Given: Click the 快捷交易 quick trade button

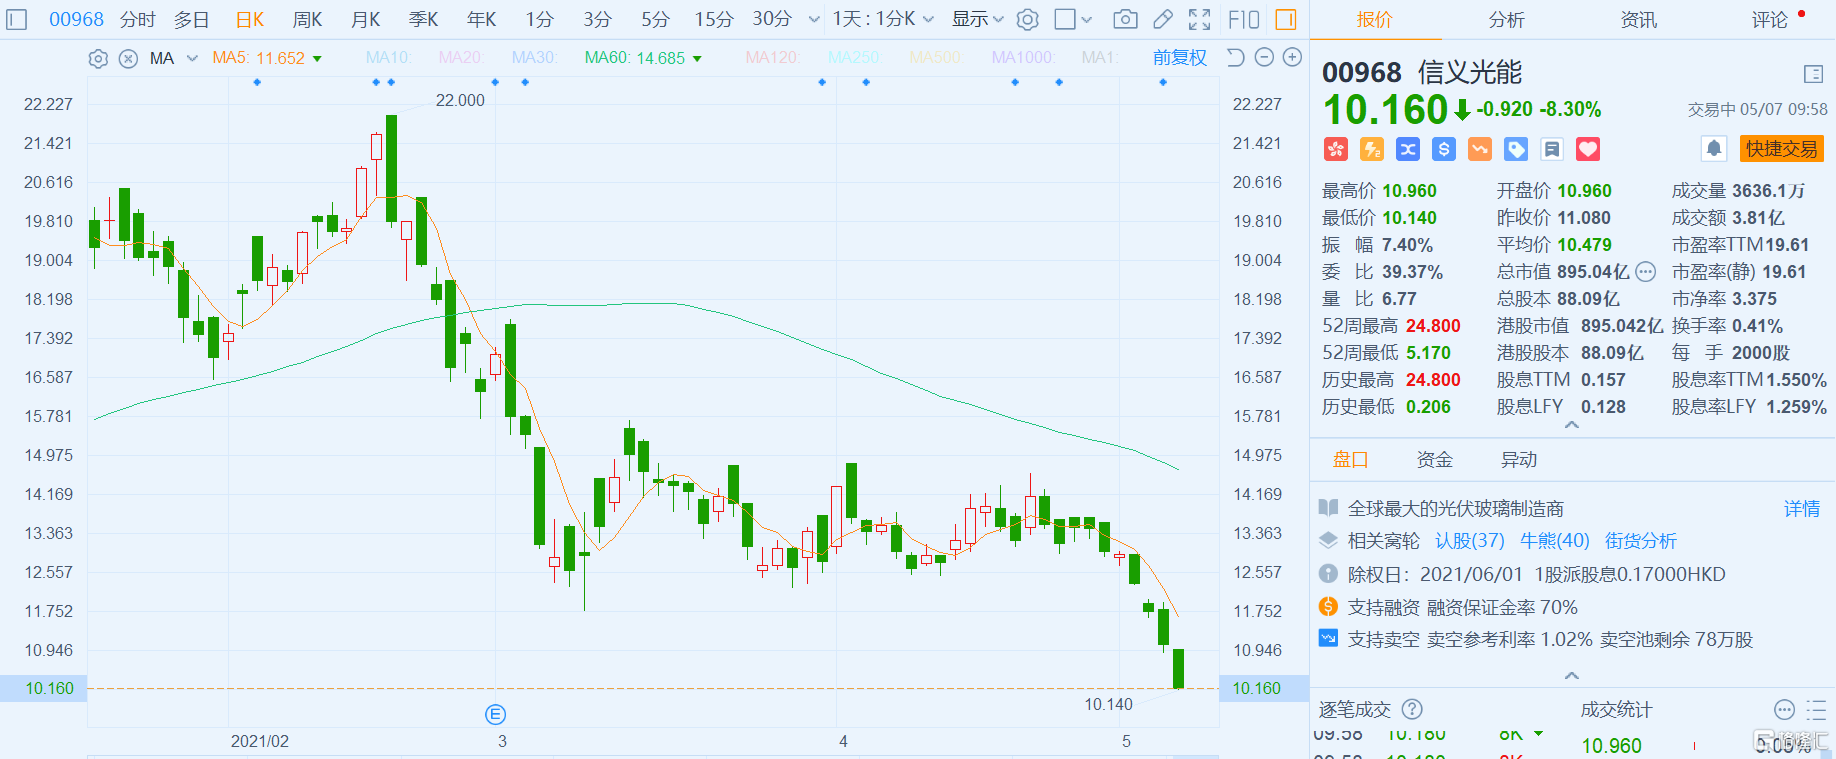Looking at the screenshot, I should click(1781, 149).
